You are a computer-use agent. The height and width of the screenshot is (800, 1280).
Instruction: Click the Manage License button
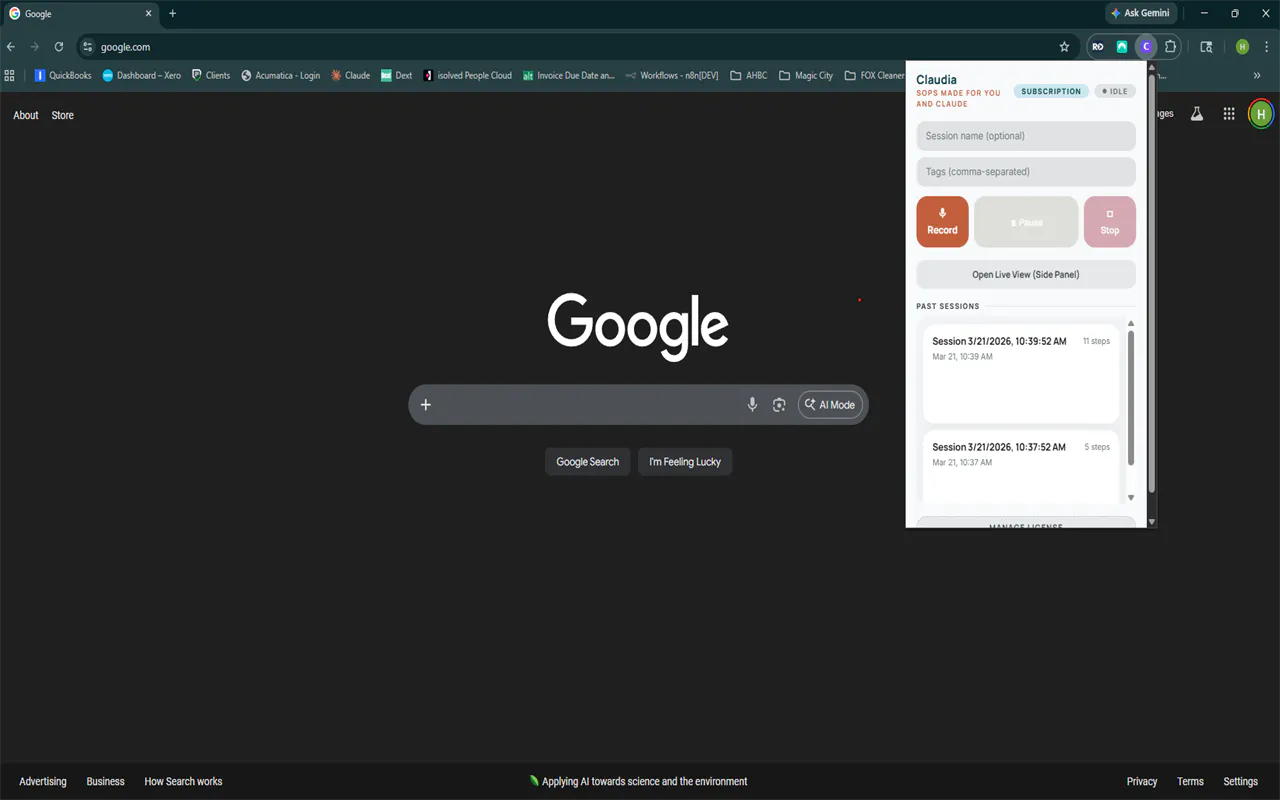coord(1026,523)
